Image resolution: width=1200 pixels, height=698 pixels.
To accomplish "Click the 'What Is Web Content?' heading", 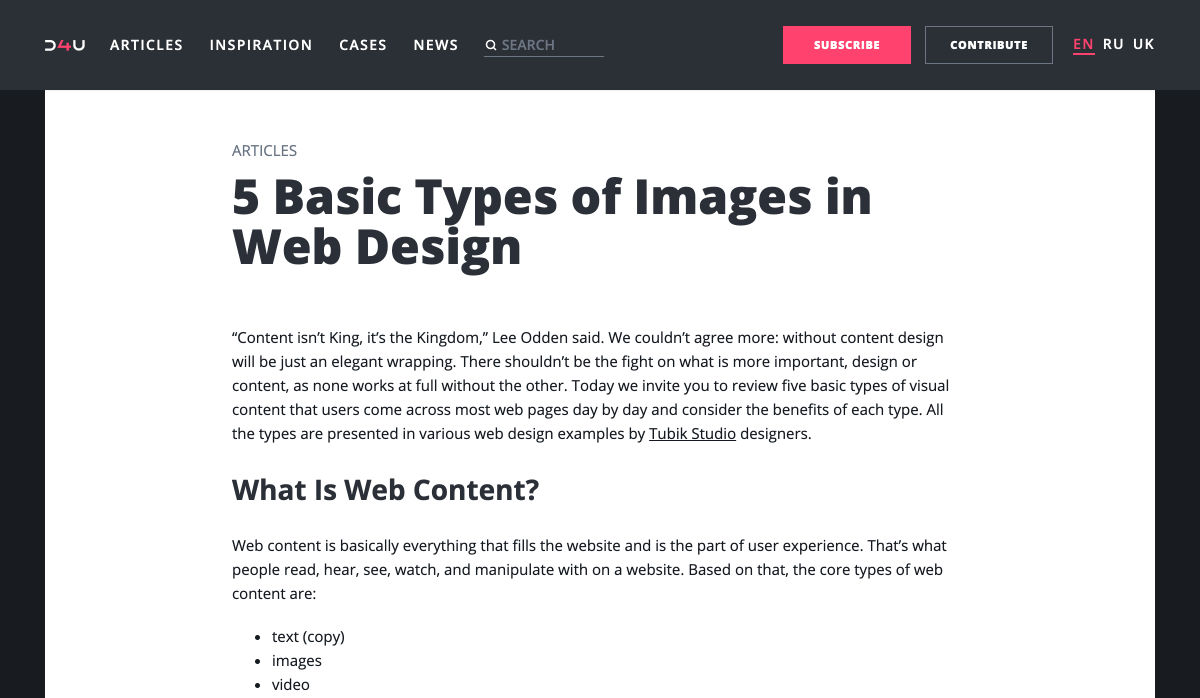I will pyautogui.click(x=385, y=490).
